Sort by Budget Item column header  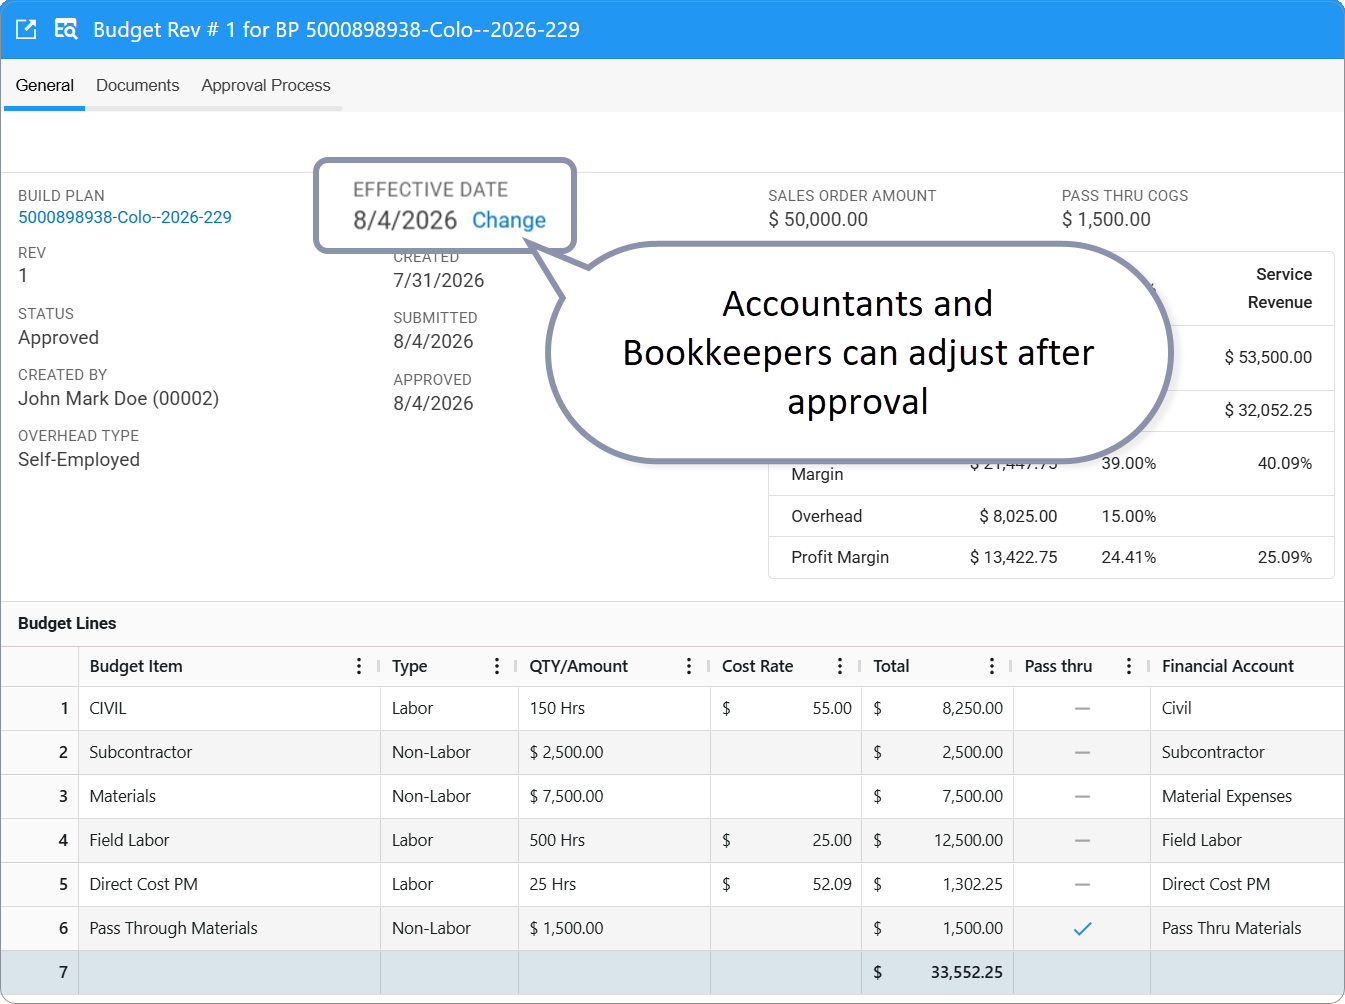point(136,666)
